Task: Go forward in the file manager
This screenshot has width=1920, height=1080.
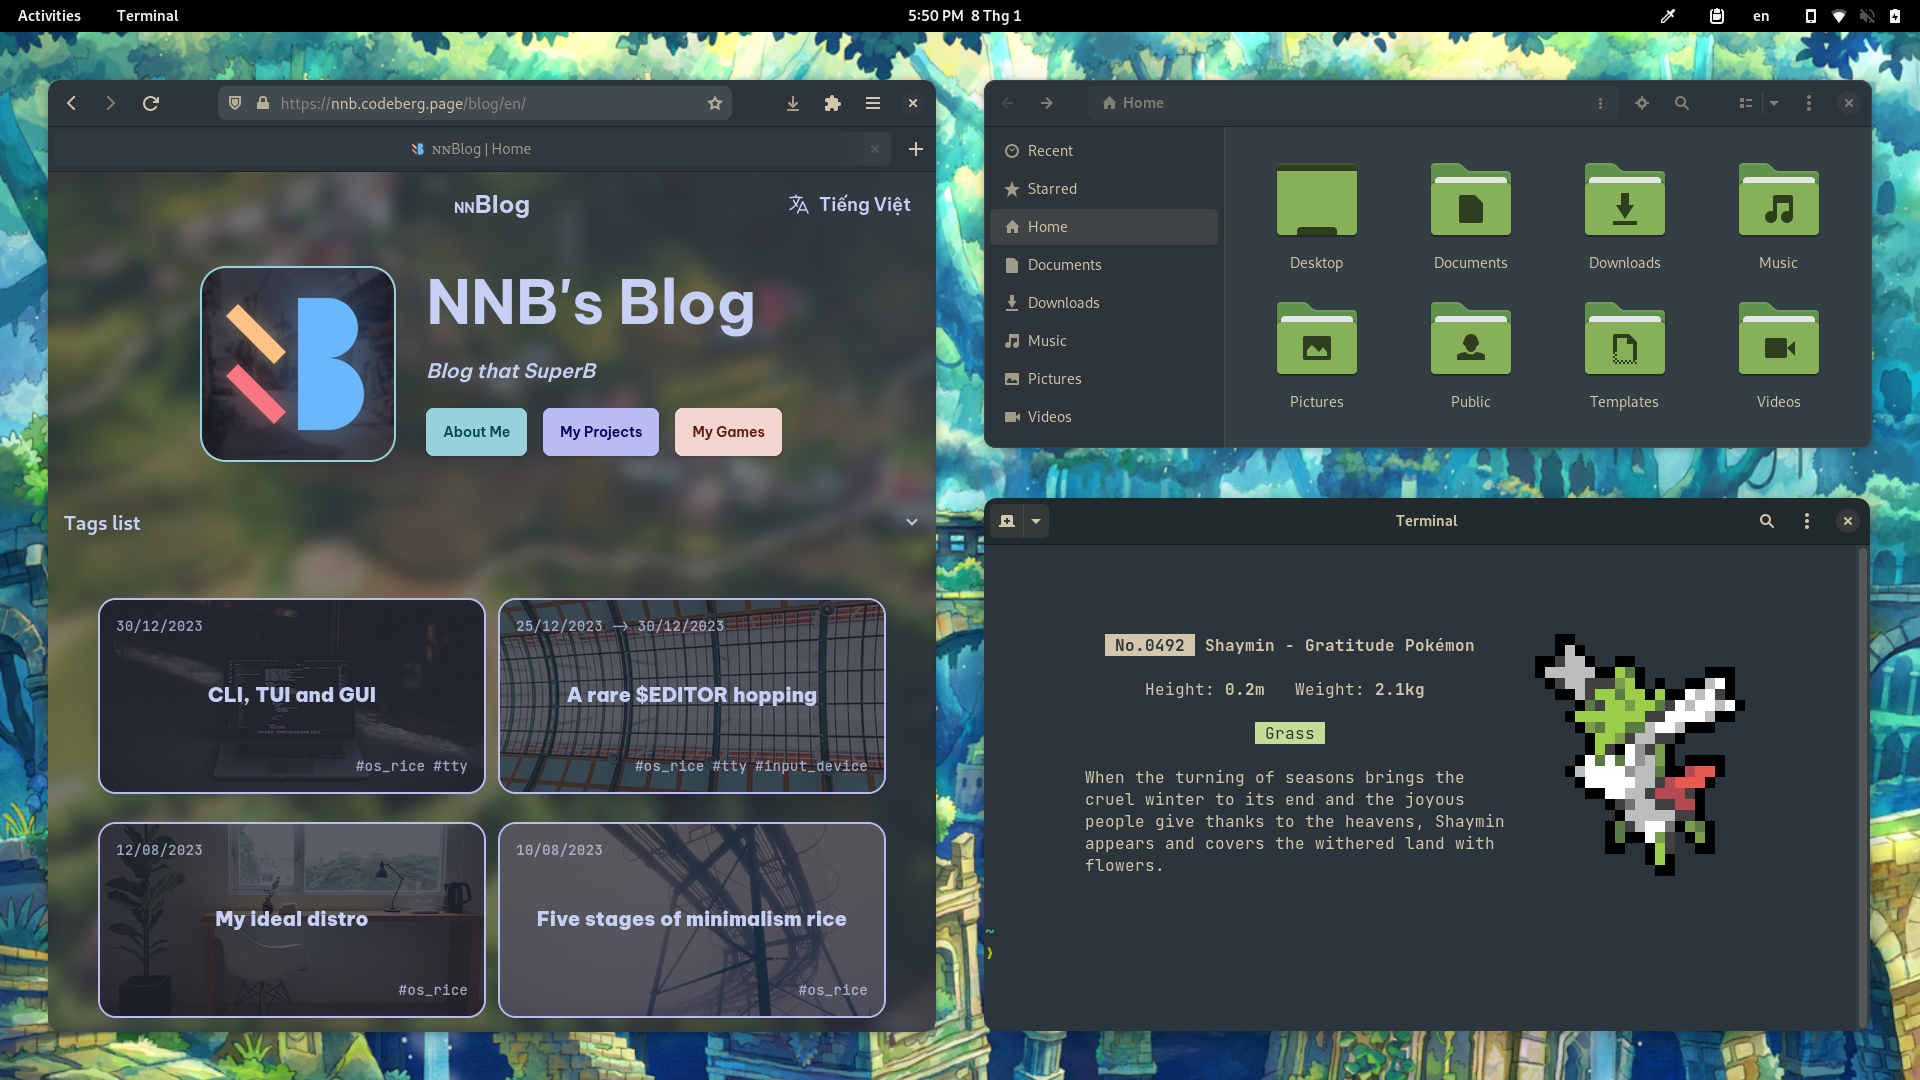Action: coord(1047,103)
